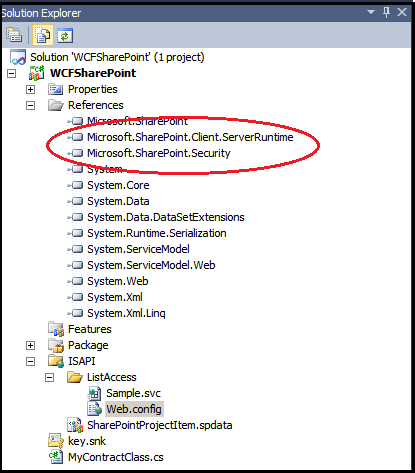Image resolution: width=415 pixels, height=473 pixels.
Task: Select the MyContractClass.cs file name
Action: pyautogui.click(x=116, y=457)
